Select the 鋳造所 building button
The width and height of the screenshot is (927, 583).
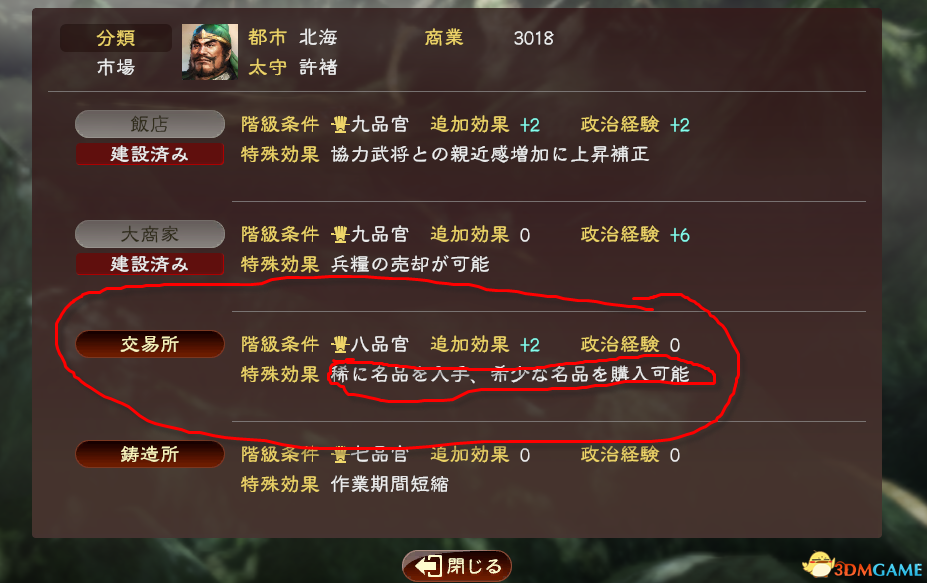click(150, 454)
